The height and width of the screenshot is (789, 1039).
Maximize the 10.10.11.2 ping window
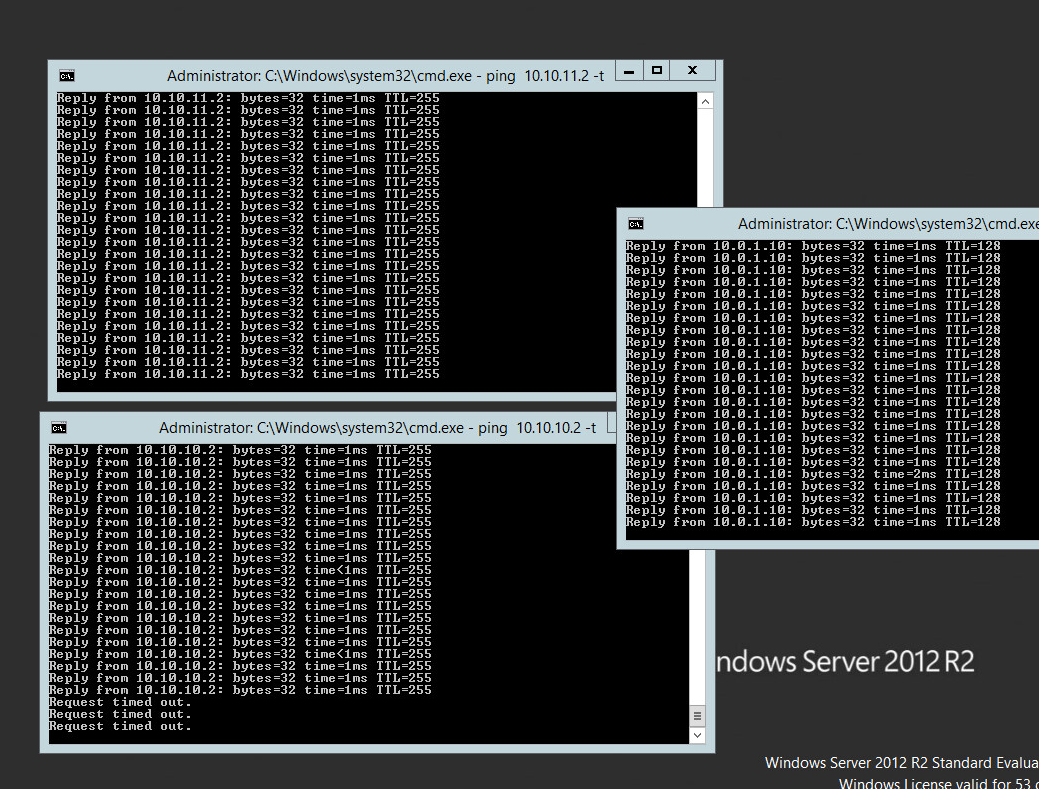tap(657, 70)
